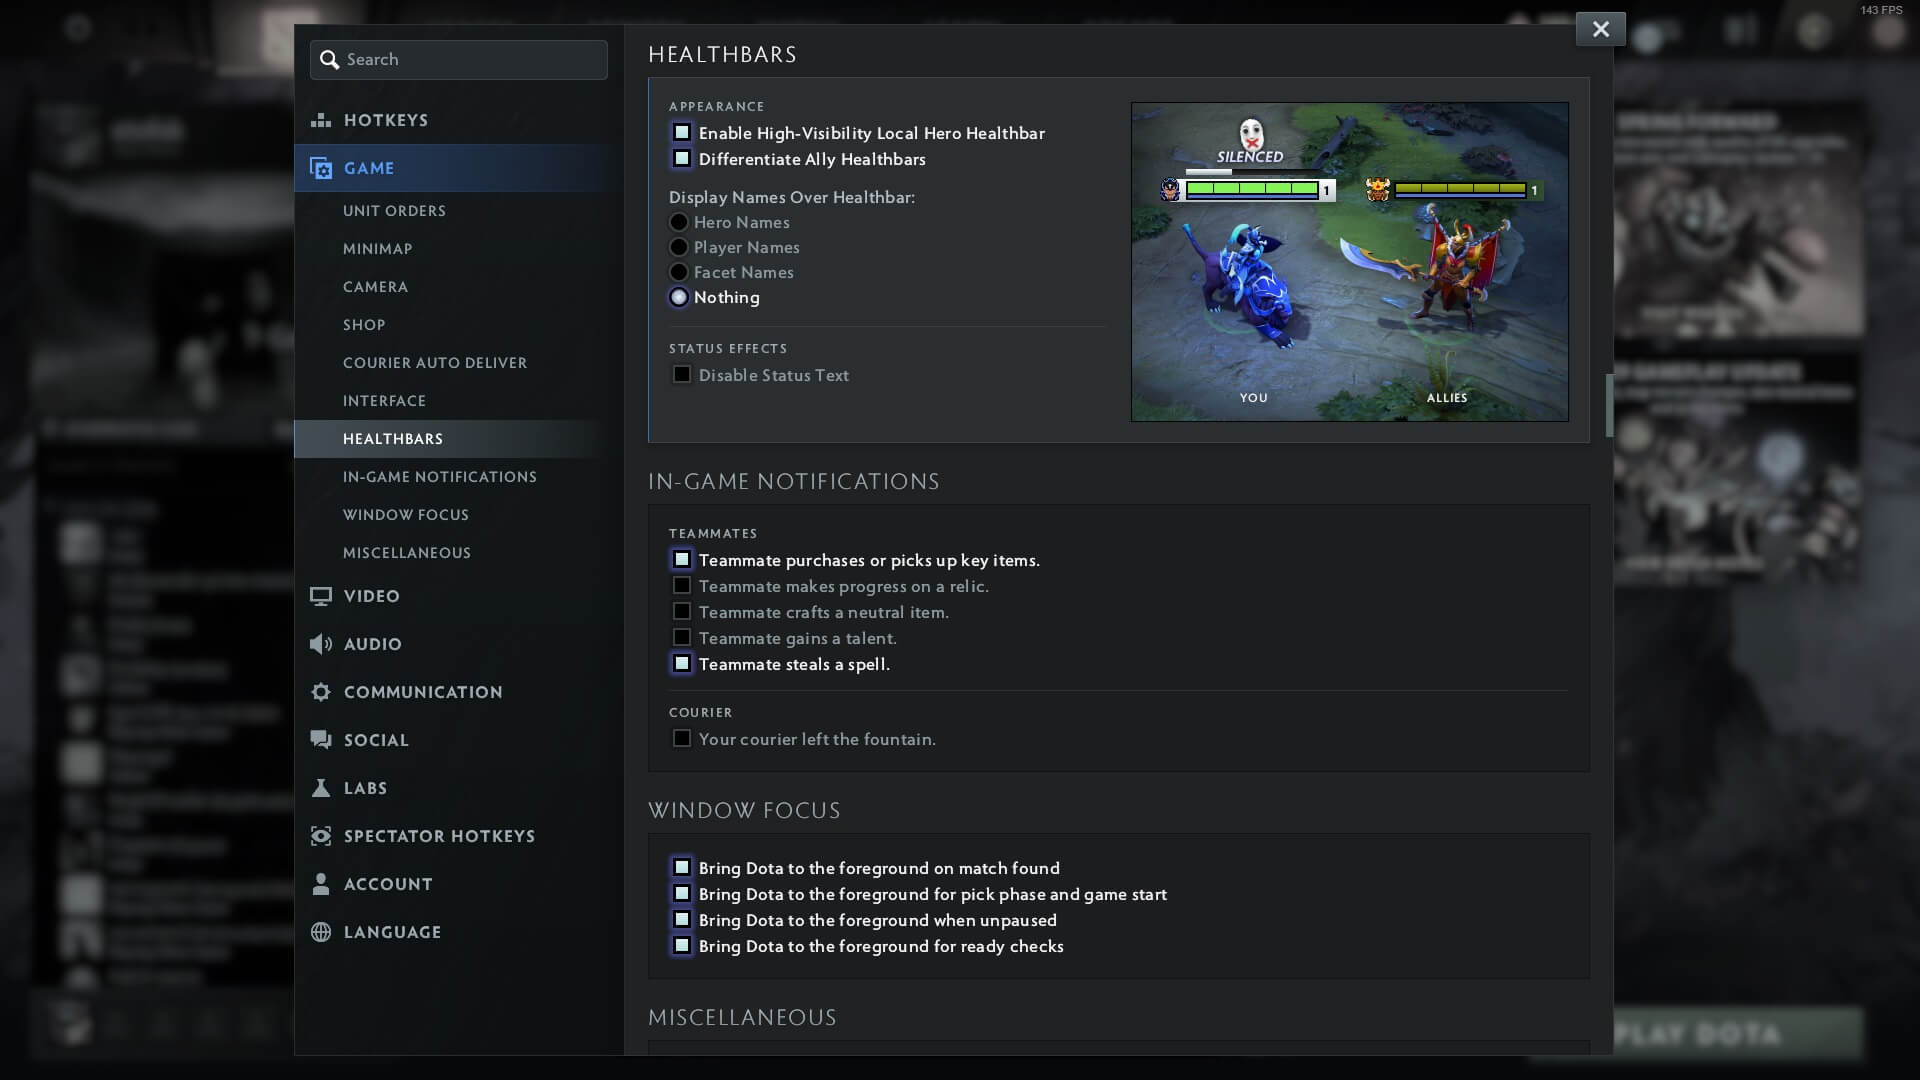This screenshot has width=1920, height=1080.
Task: Click the Labs flask icon
Action: tap(321, 788)
